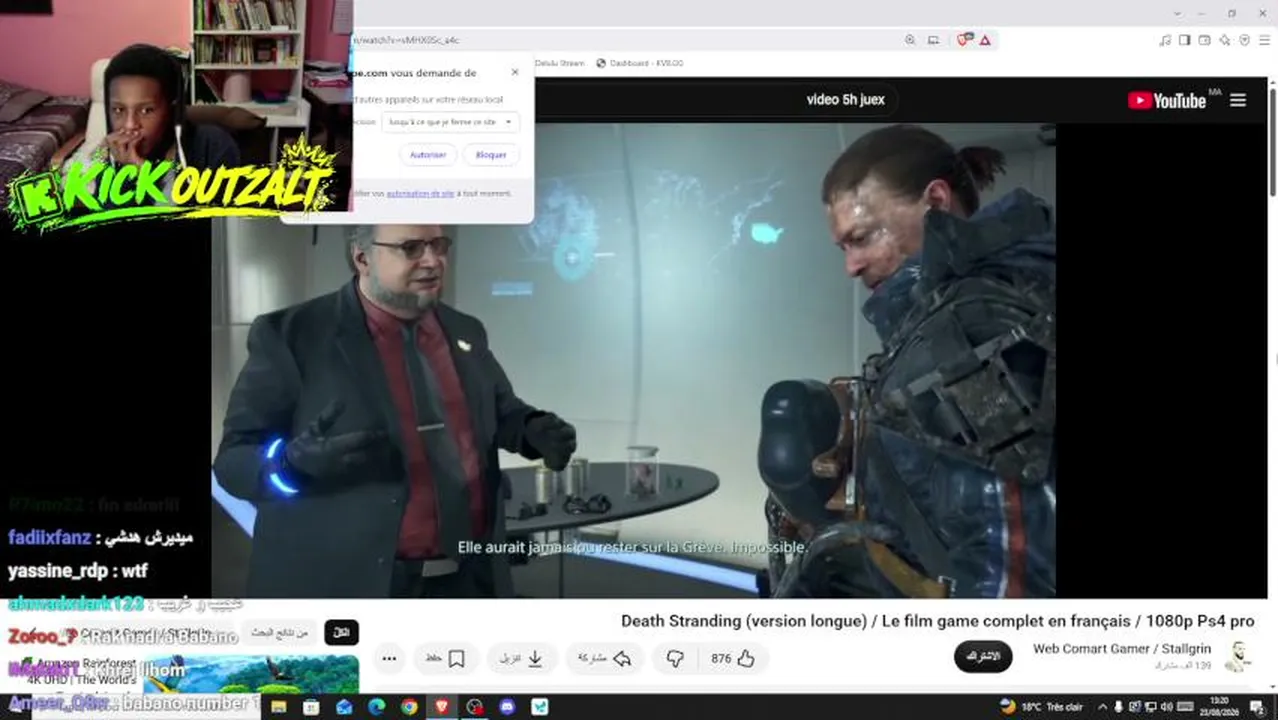1278x720 pixels.
Task: Open the YouTube hamburger menu
Action: tap(1238, 100)
